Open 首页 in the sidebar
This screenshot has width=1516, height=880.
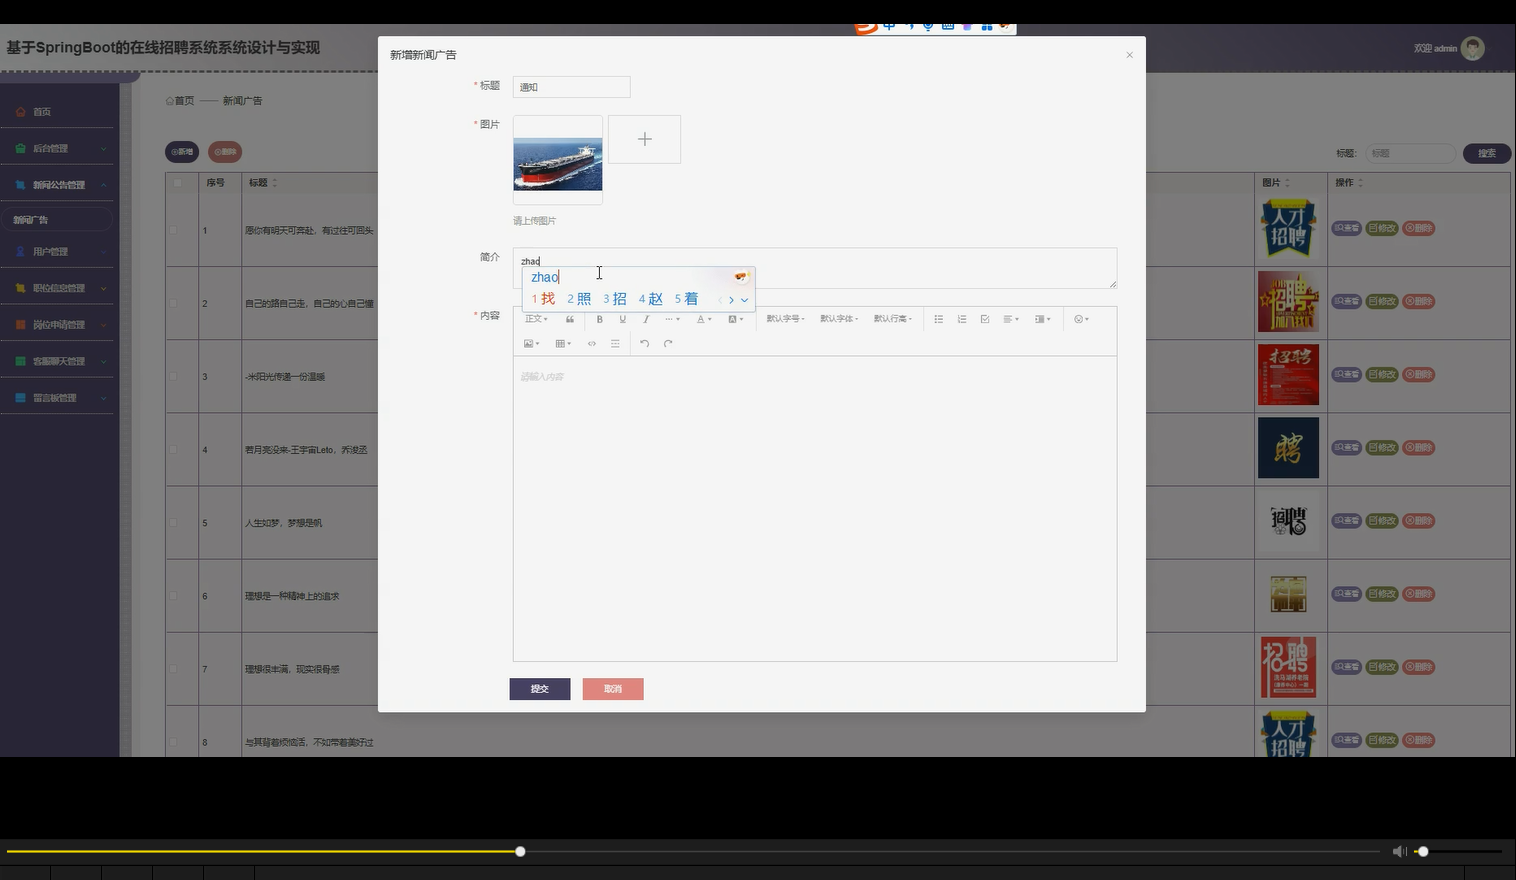pyautogui.click(x=58, y=112)
